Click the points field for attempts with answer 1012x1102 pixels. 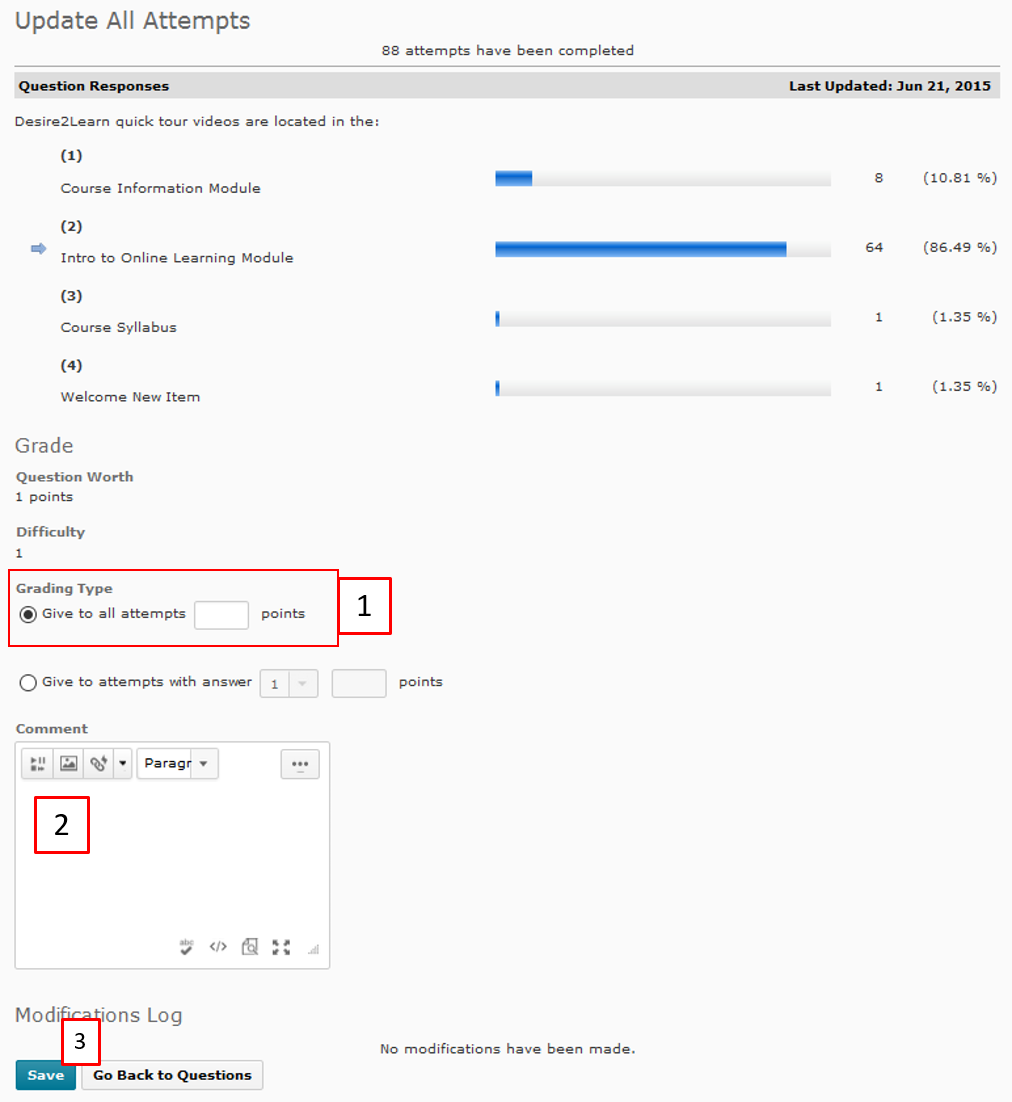coord(359,684)
